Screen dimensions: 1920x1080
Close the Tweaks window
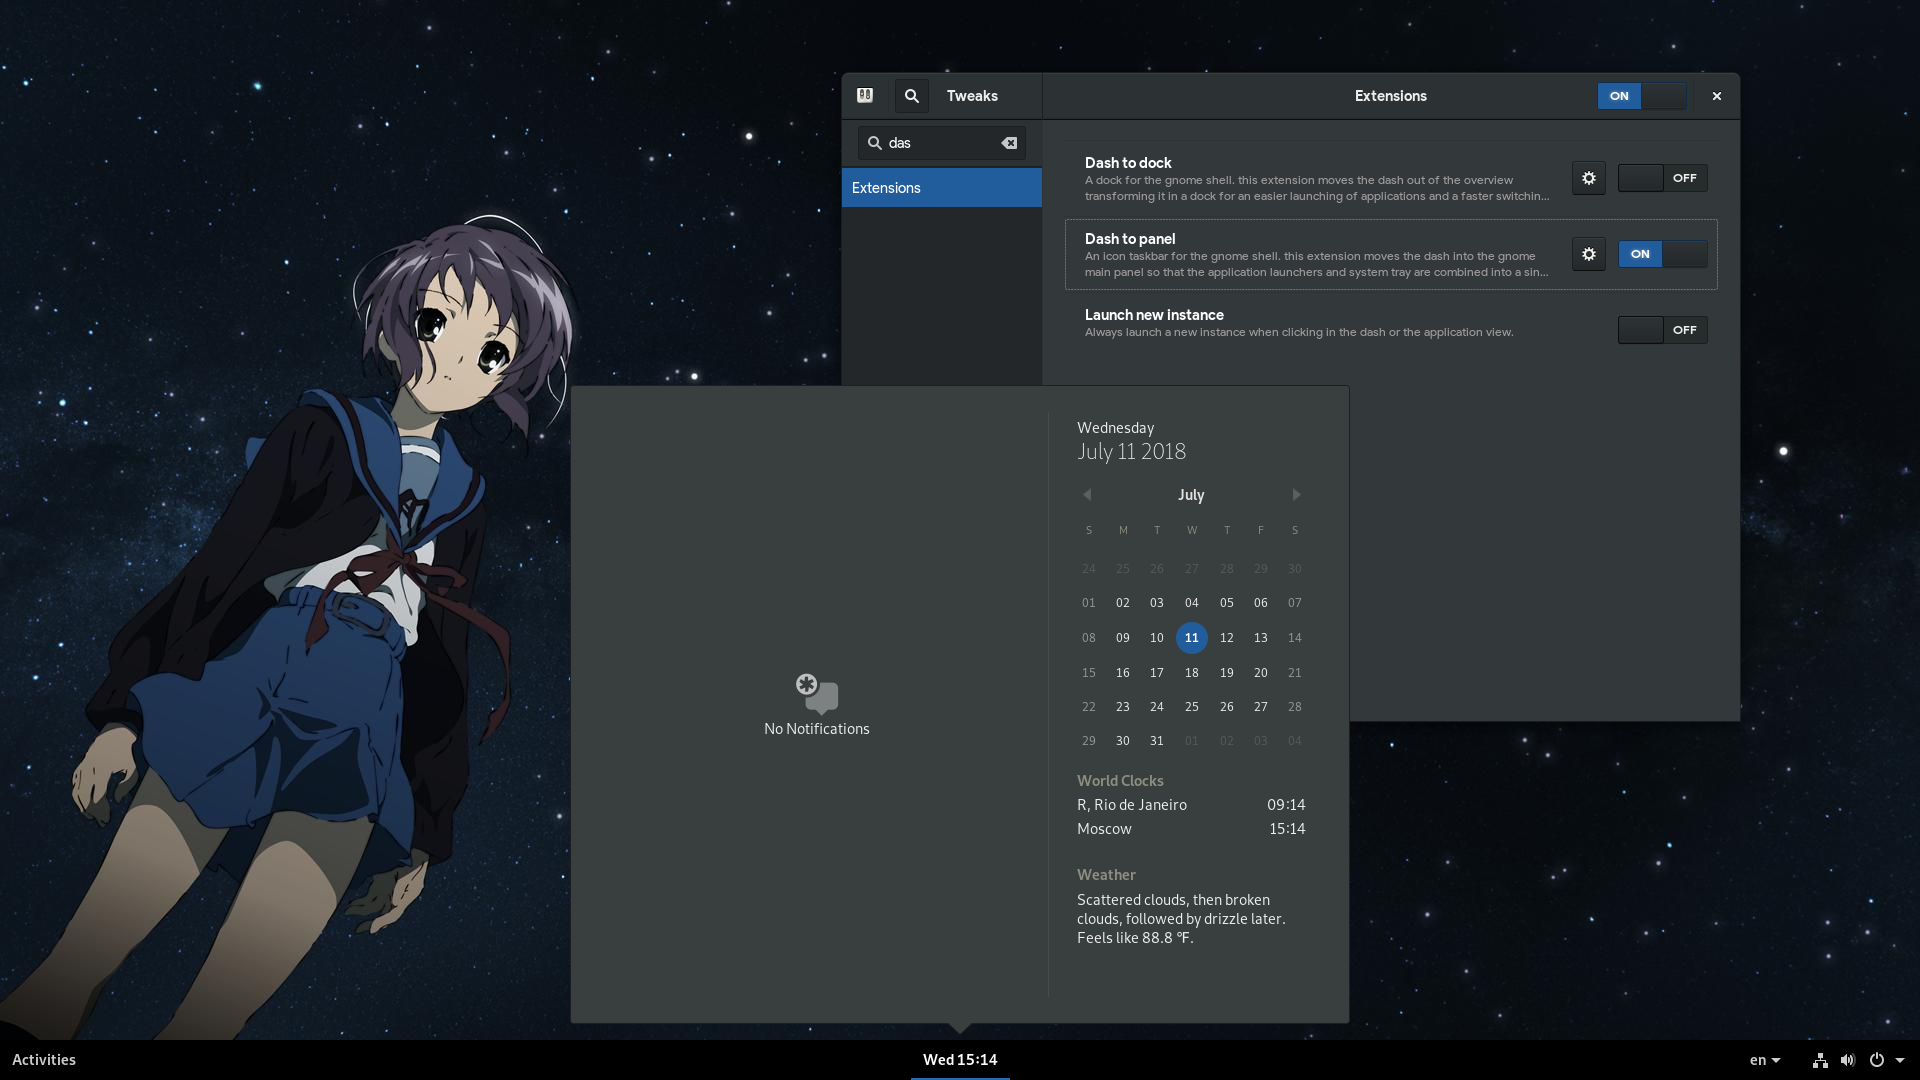[x=1717, y=96]
